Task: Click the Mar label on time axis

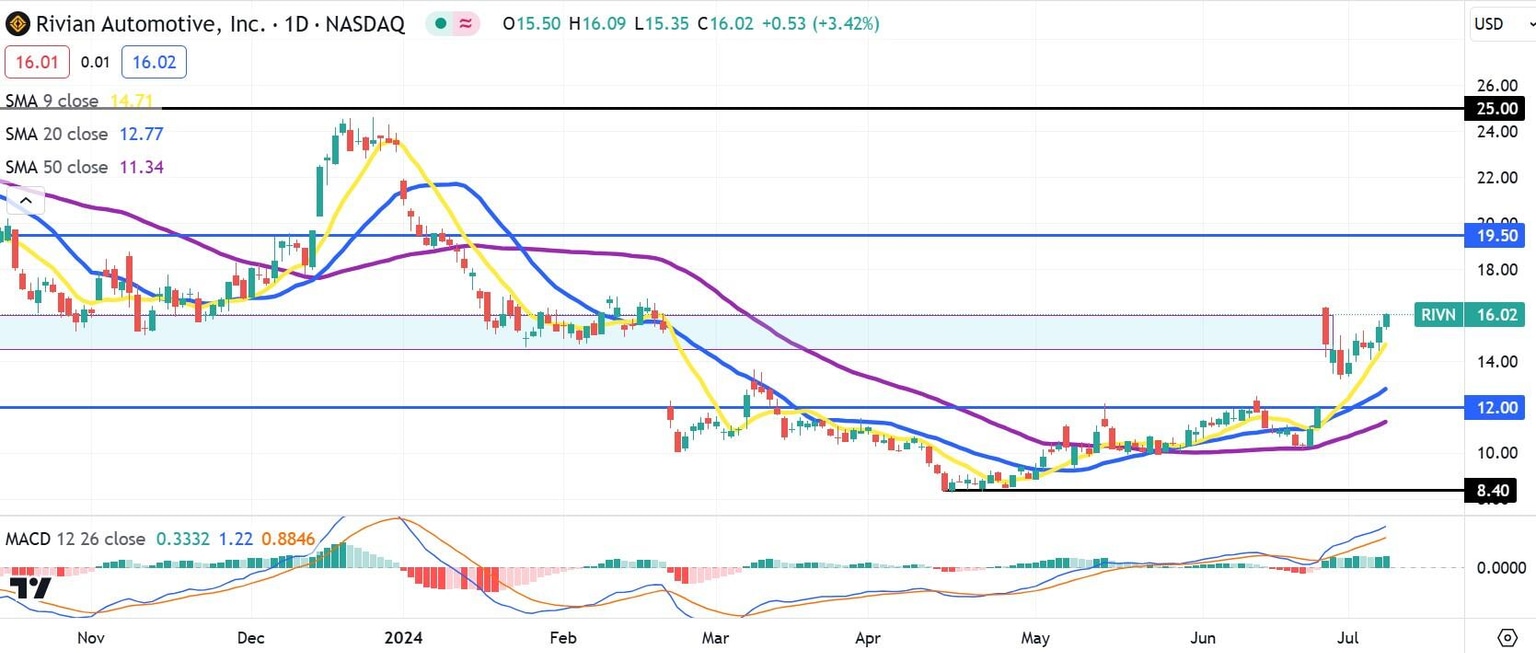Action: (x=715, y=637)
